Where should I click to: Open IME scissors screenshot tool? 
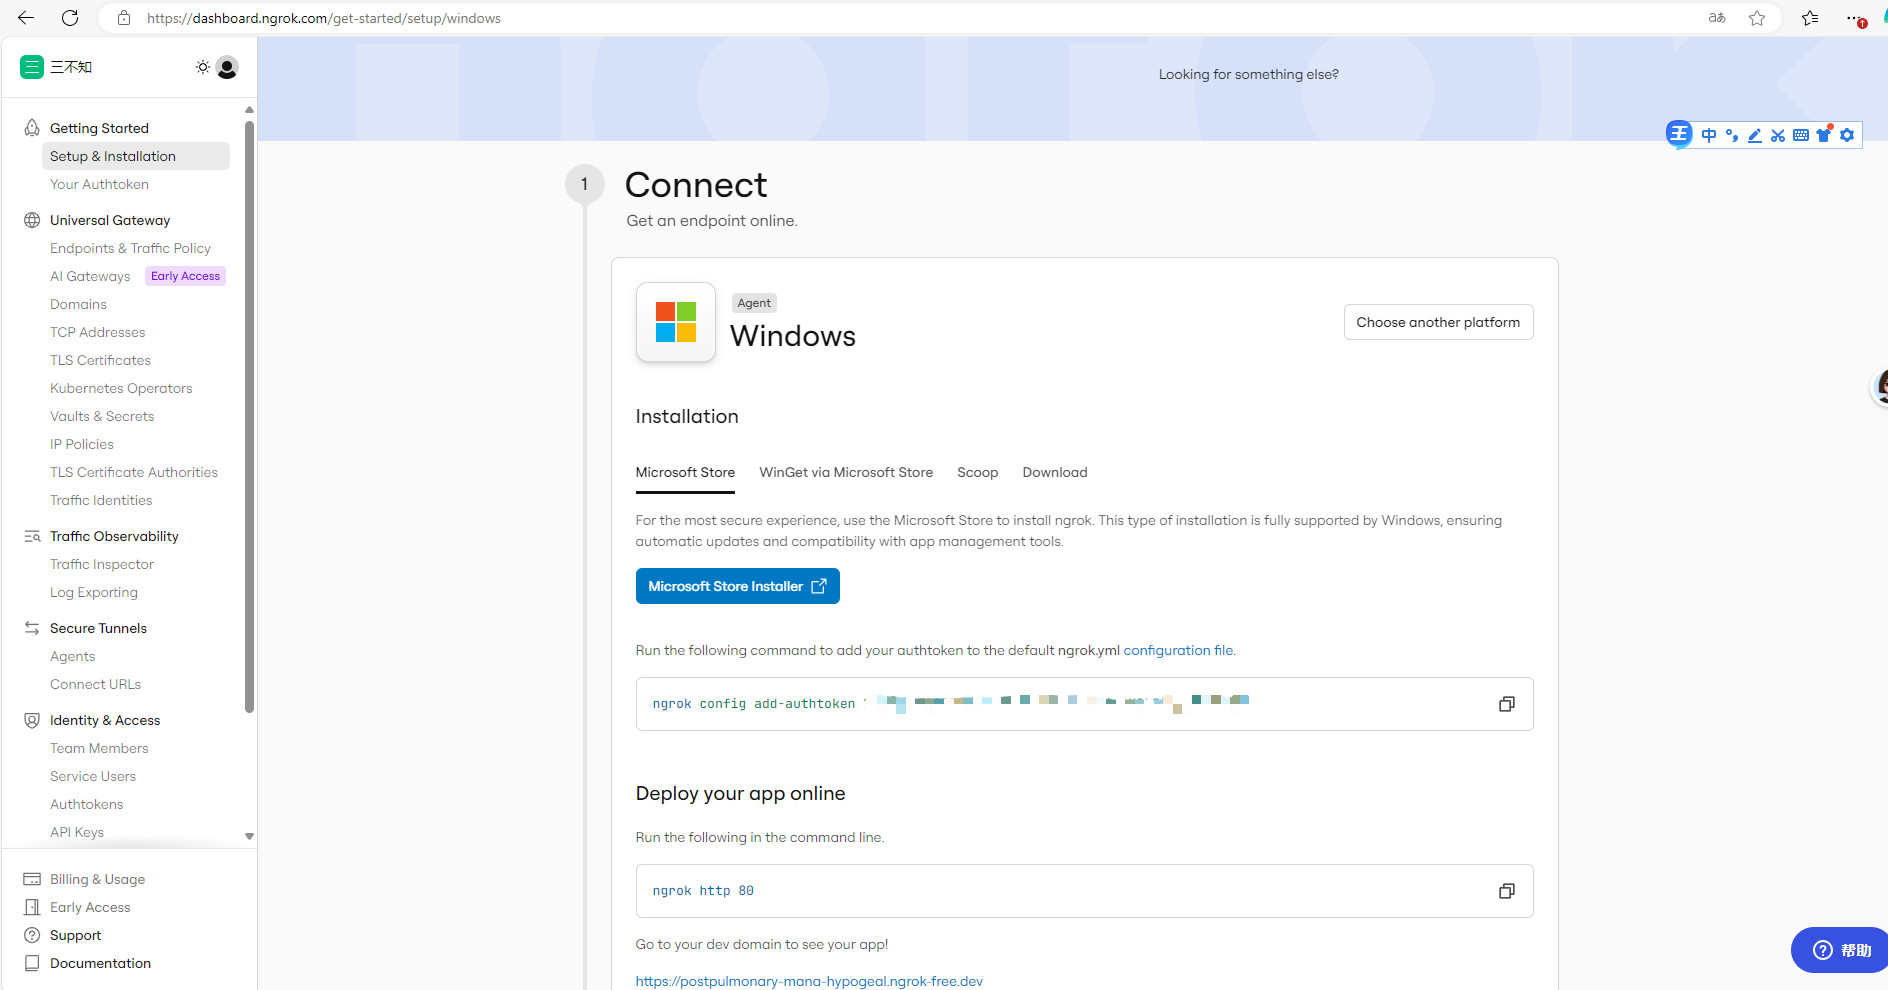1778,135
